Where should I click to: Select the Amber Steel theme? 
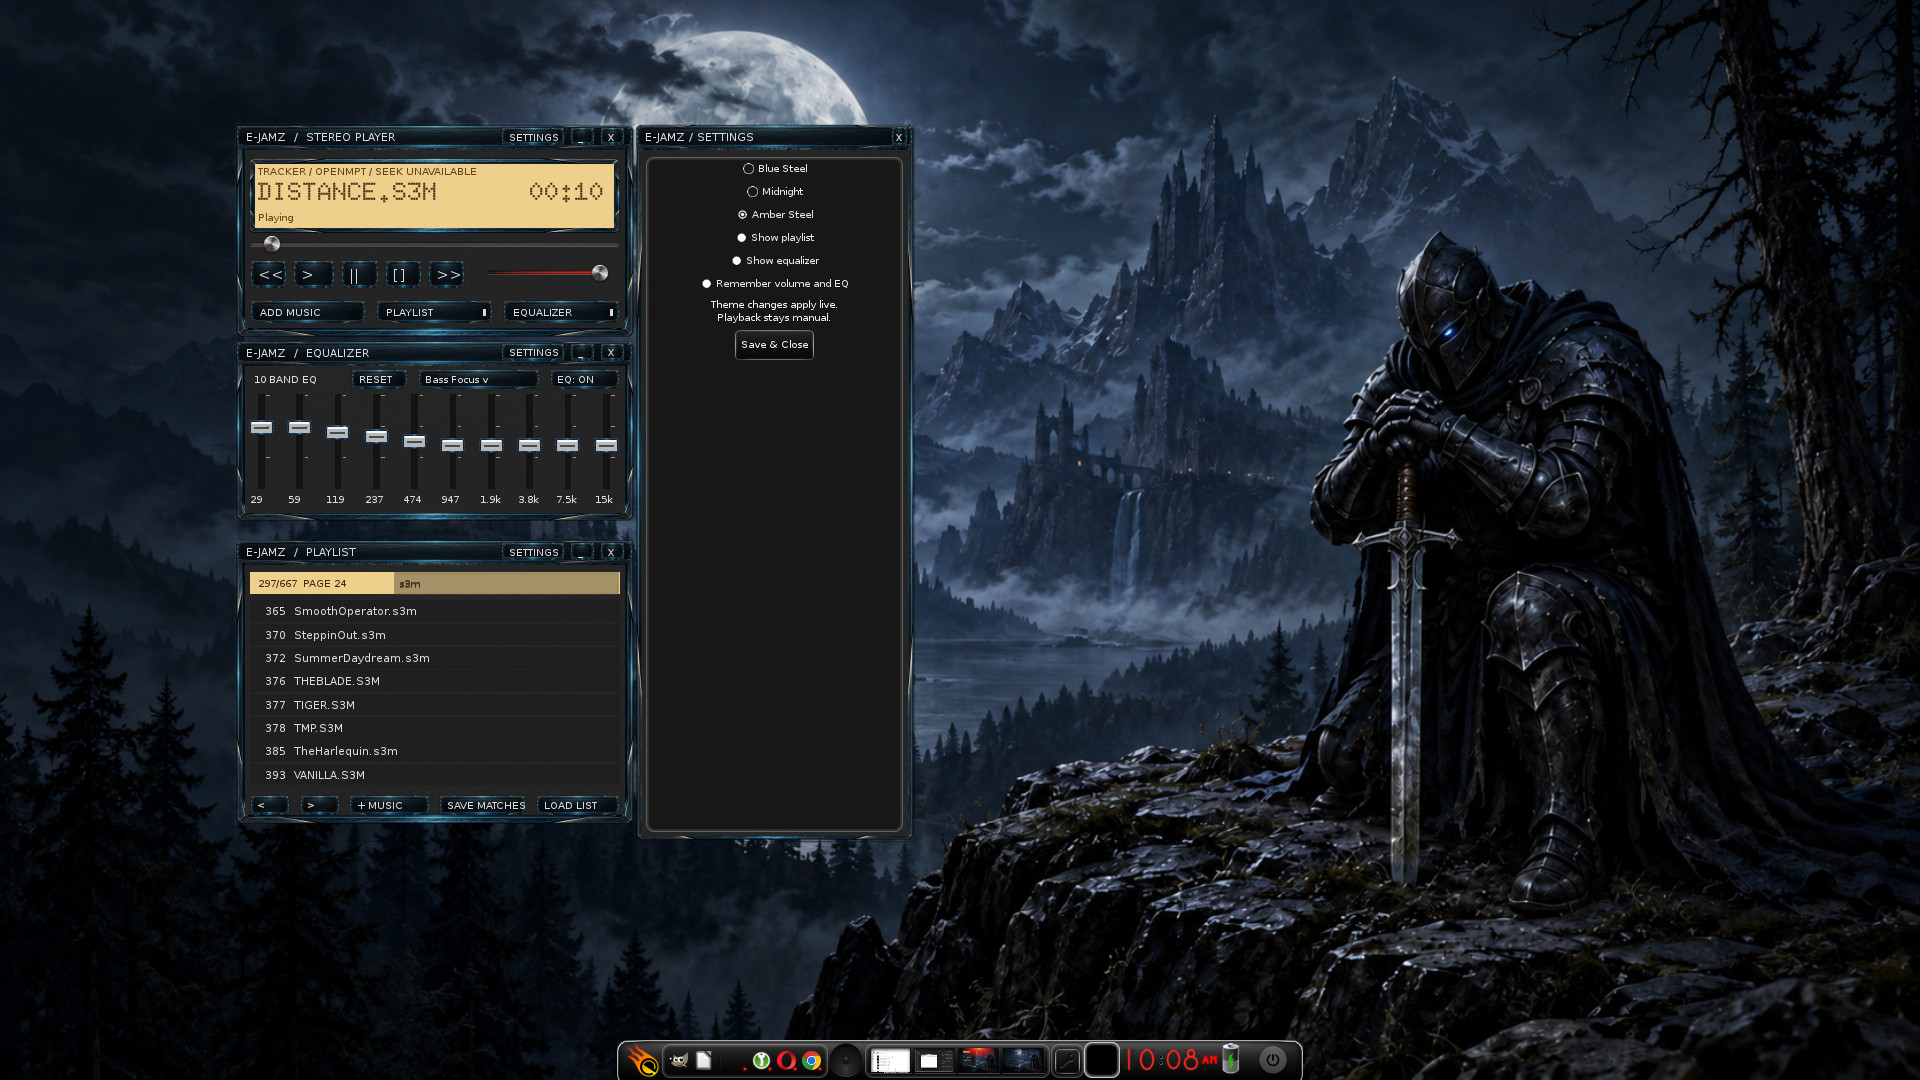tap(775, 215)
